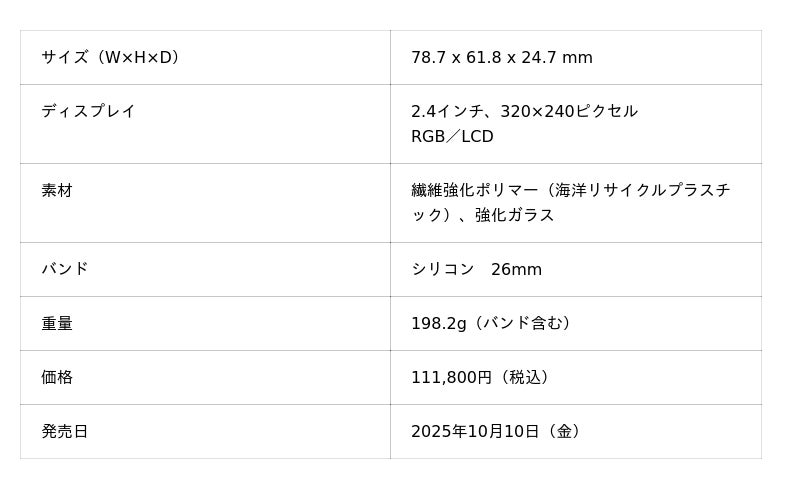Click the 発売日 row label
The width and height of the screenshot is (800, 489).
click(x=65, y=431)
